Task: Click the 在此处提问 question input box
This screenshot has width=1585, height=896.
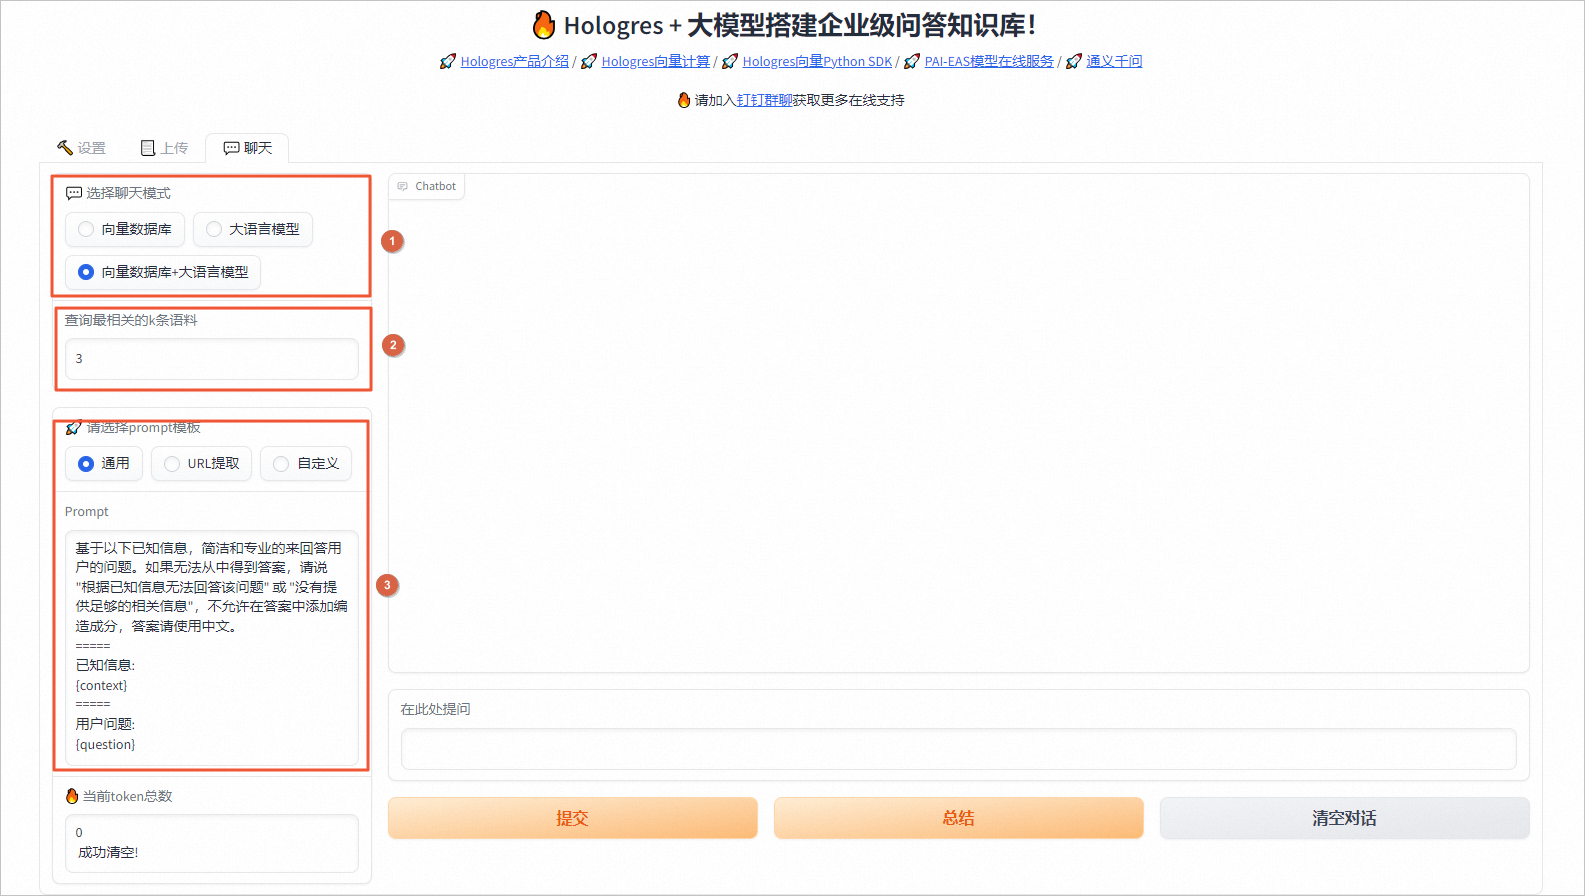Action: (958, 749)
